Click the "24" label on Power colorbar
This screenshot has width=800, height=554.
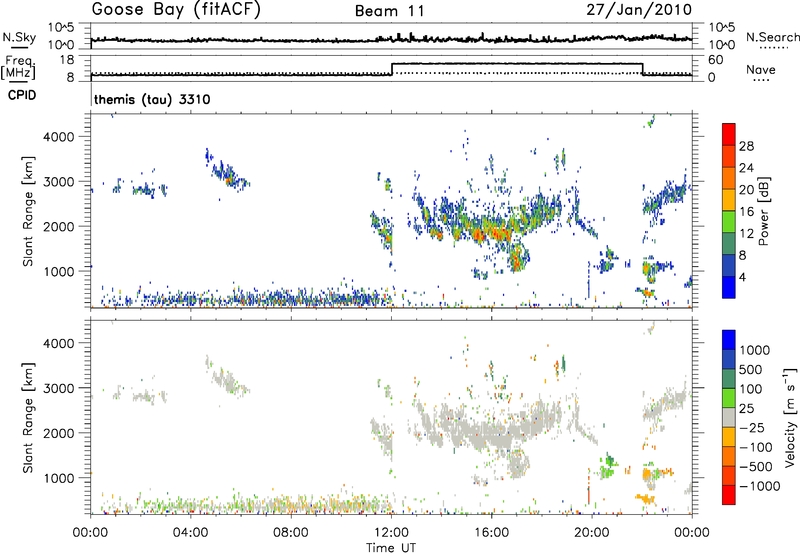pyautogui.click(x=746, y=168)
